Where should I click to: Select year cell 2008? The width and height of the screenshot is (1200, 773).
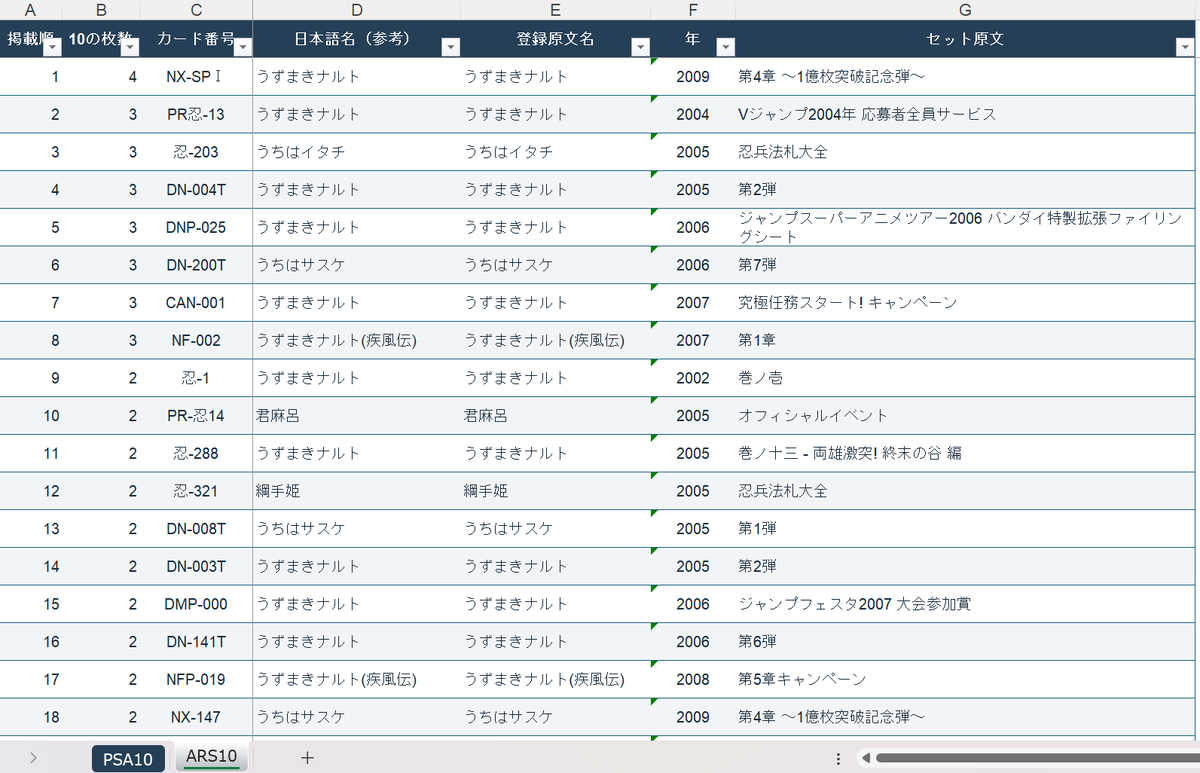(693, 679)
